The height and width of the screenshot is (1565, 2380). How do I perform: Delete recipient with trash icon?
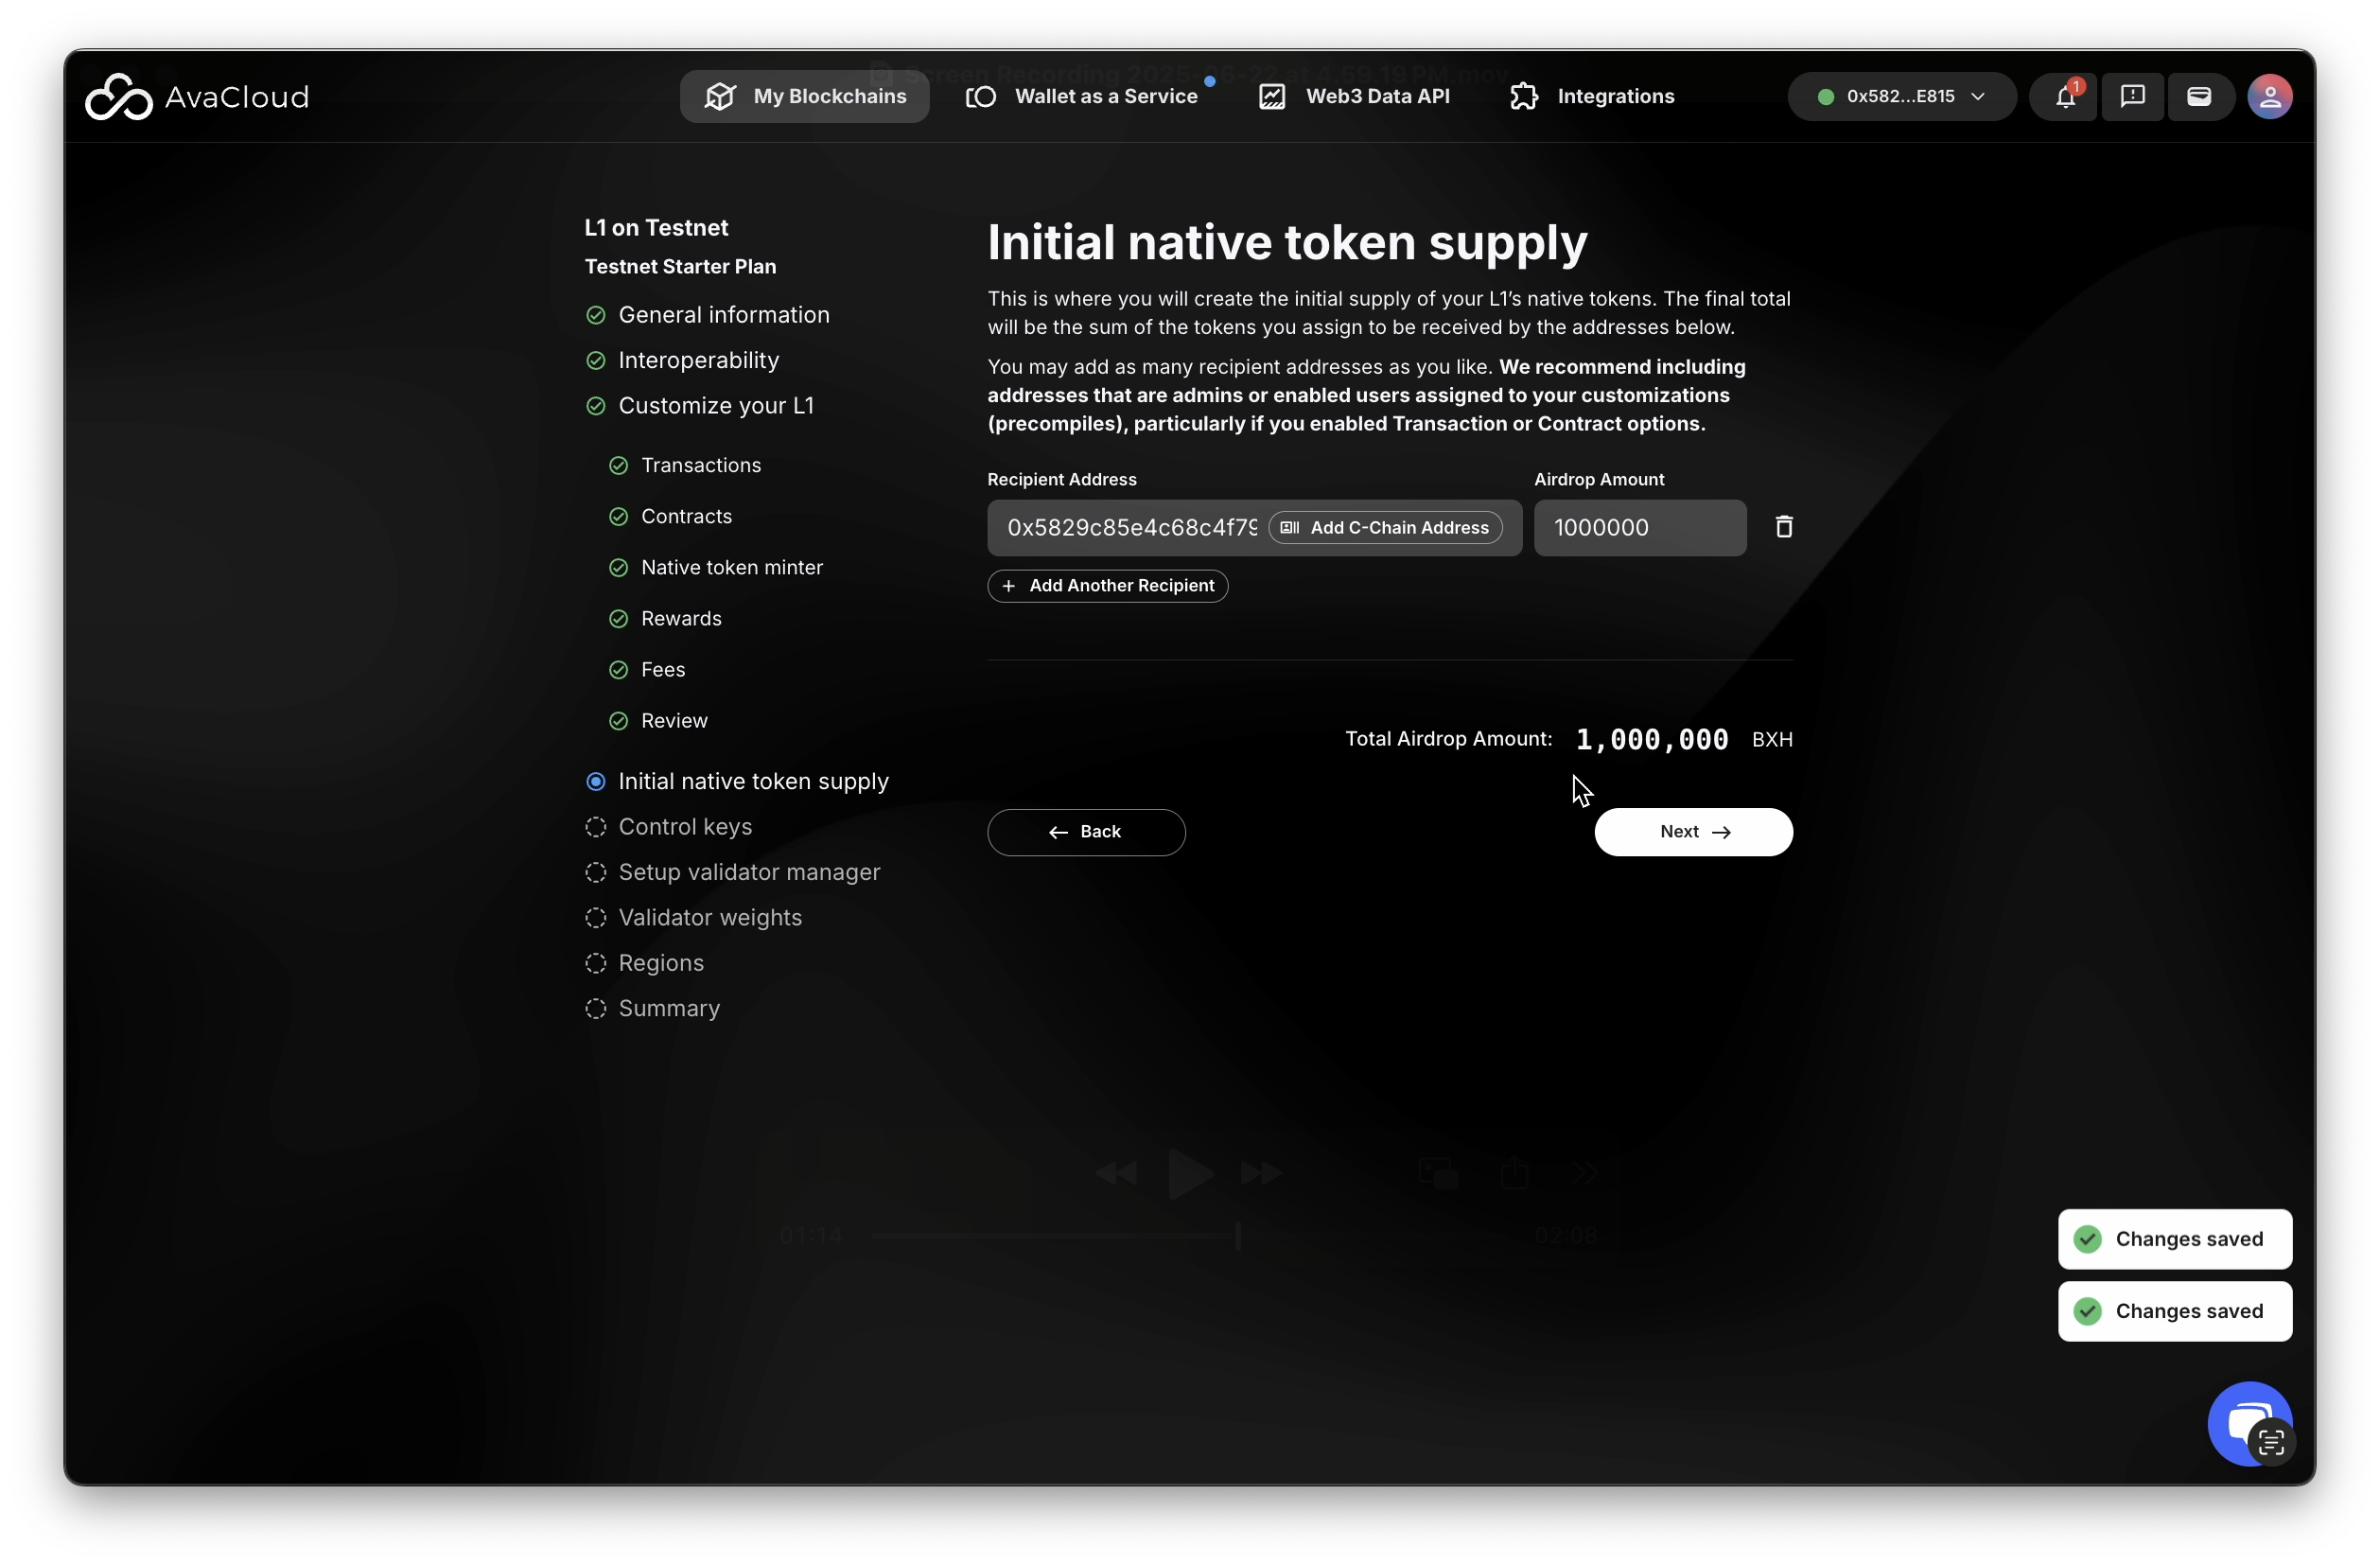1783,527
